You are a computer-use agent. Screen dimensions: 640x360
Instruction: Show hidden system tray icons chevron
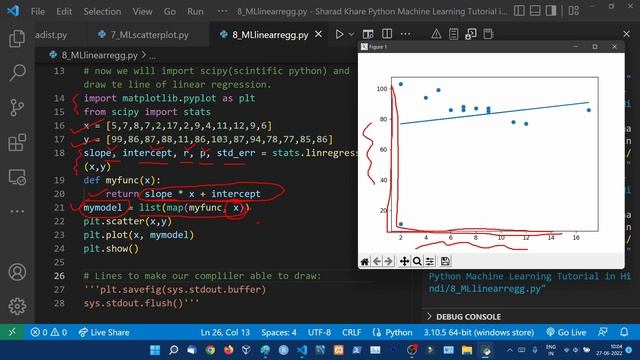pos(510,350)
